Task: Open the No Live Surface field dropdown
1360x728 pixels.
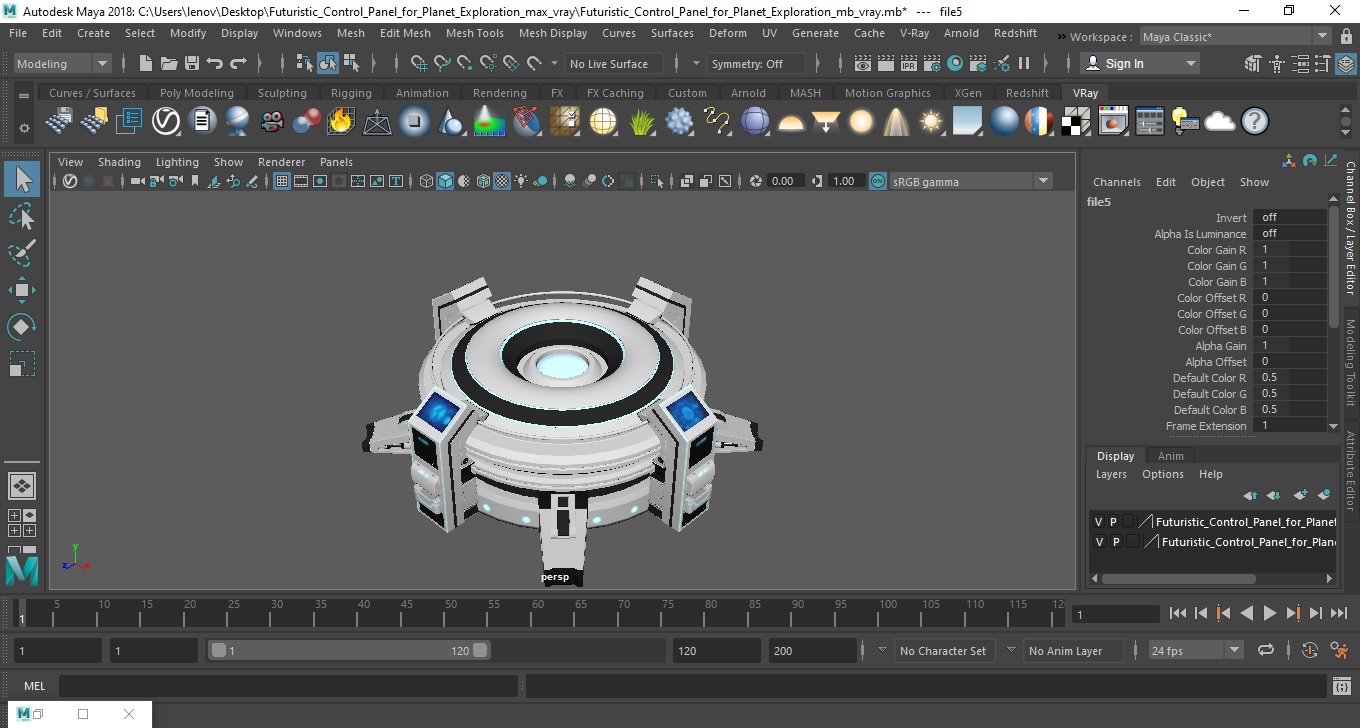Action: pos(614,63)
